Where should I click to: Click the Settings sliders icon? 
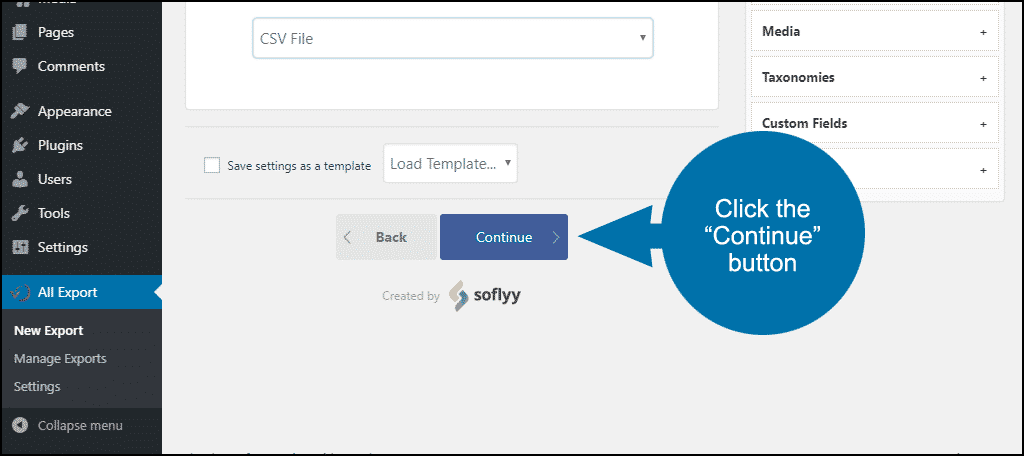20,248
